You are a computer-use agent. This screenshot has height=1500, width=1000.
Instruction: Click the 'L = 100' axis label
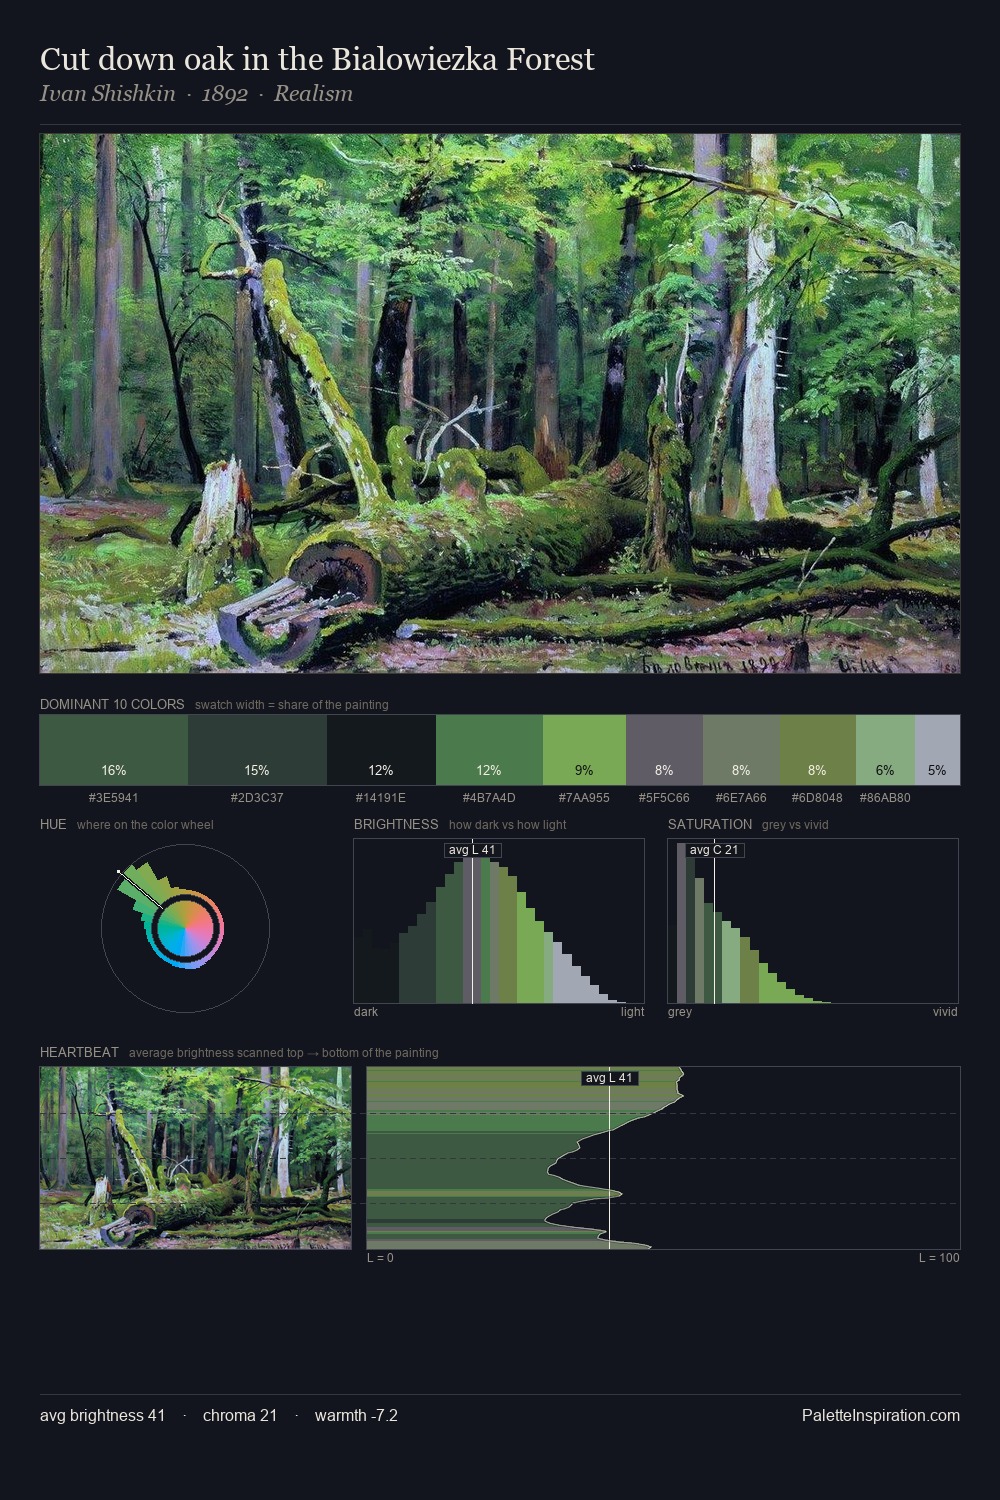click(x=939, y=1258)
